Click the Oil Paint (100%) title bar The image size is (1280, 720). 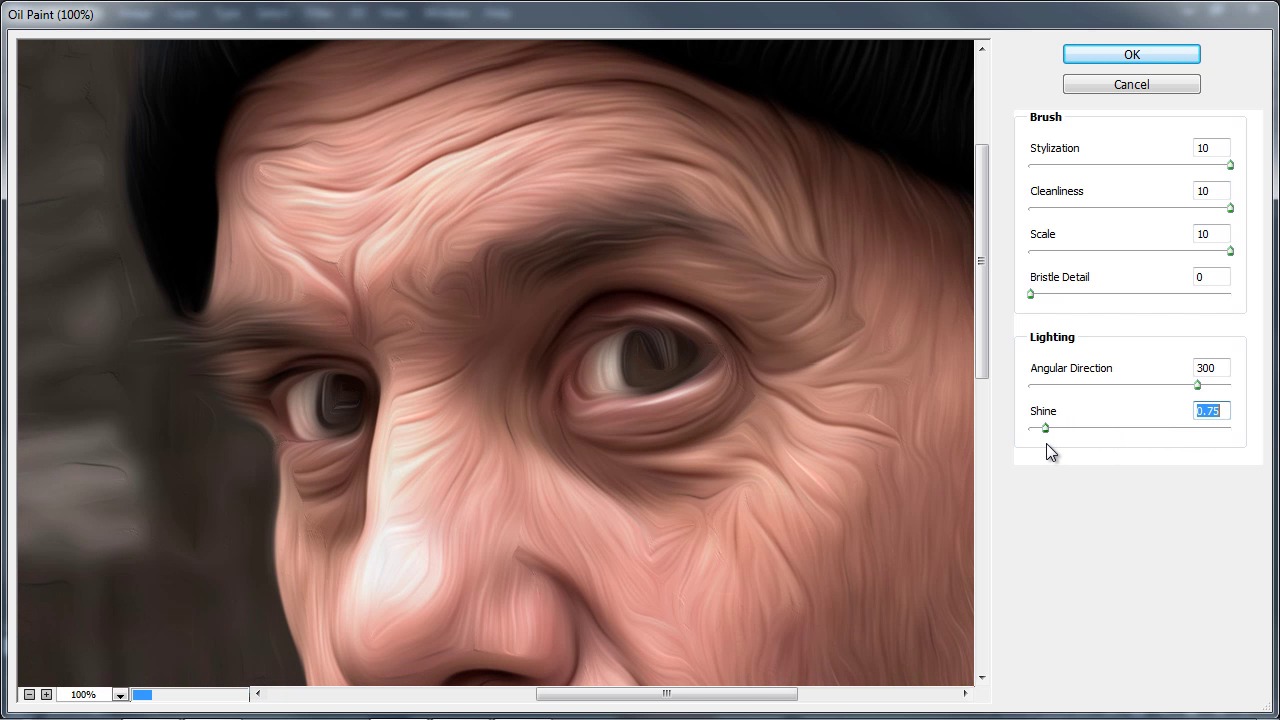640,15
